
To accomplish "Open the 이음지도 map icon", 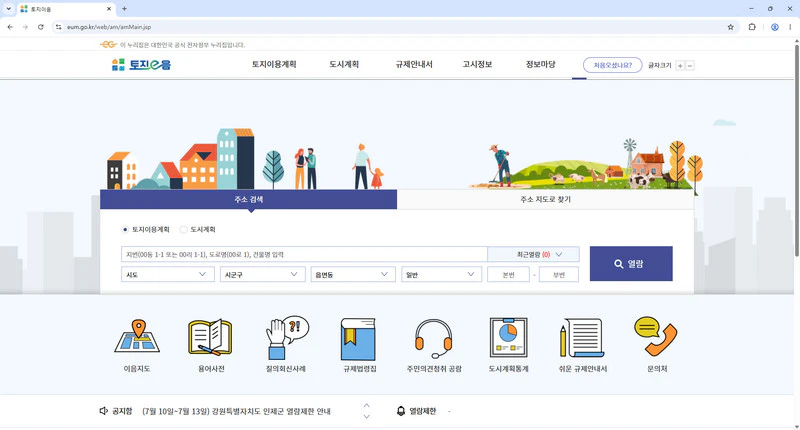I will [137, 337].
